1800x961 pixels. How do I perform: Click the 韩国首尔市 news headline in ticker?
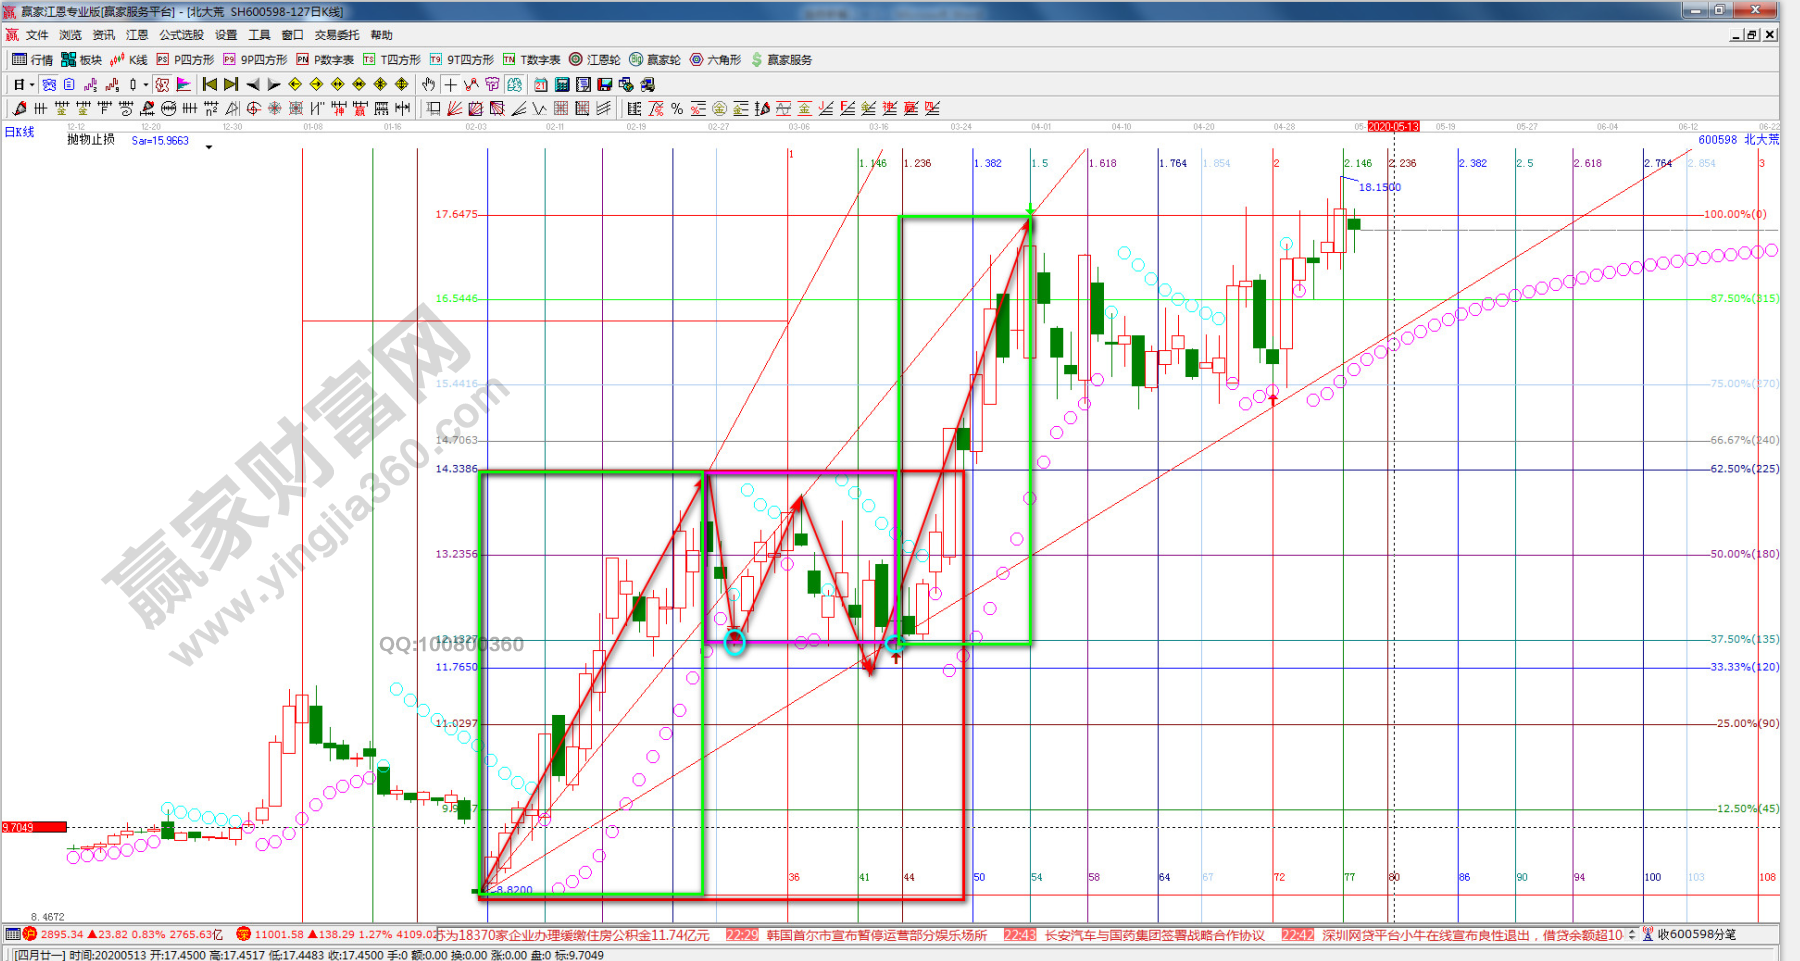876,935
